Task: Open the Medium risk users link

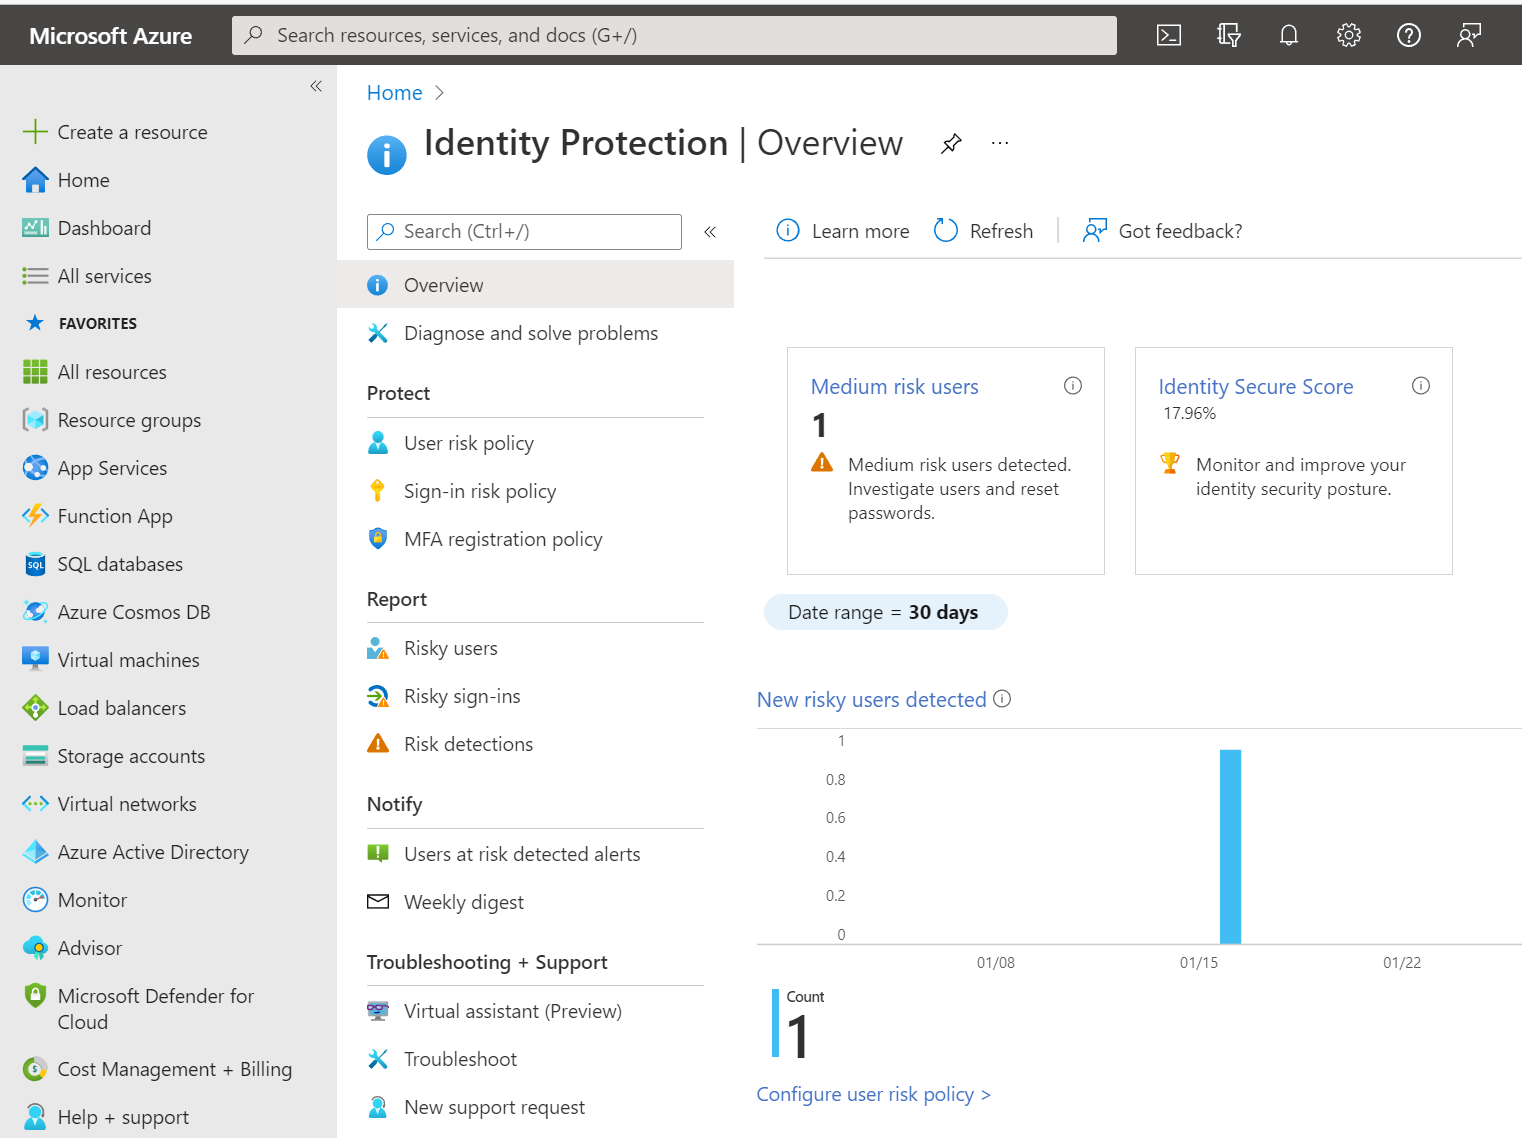Action: (x=895, y=387)
